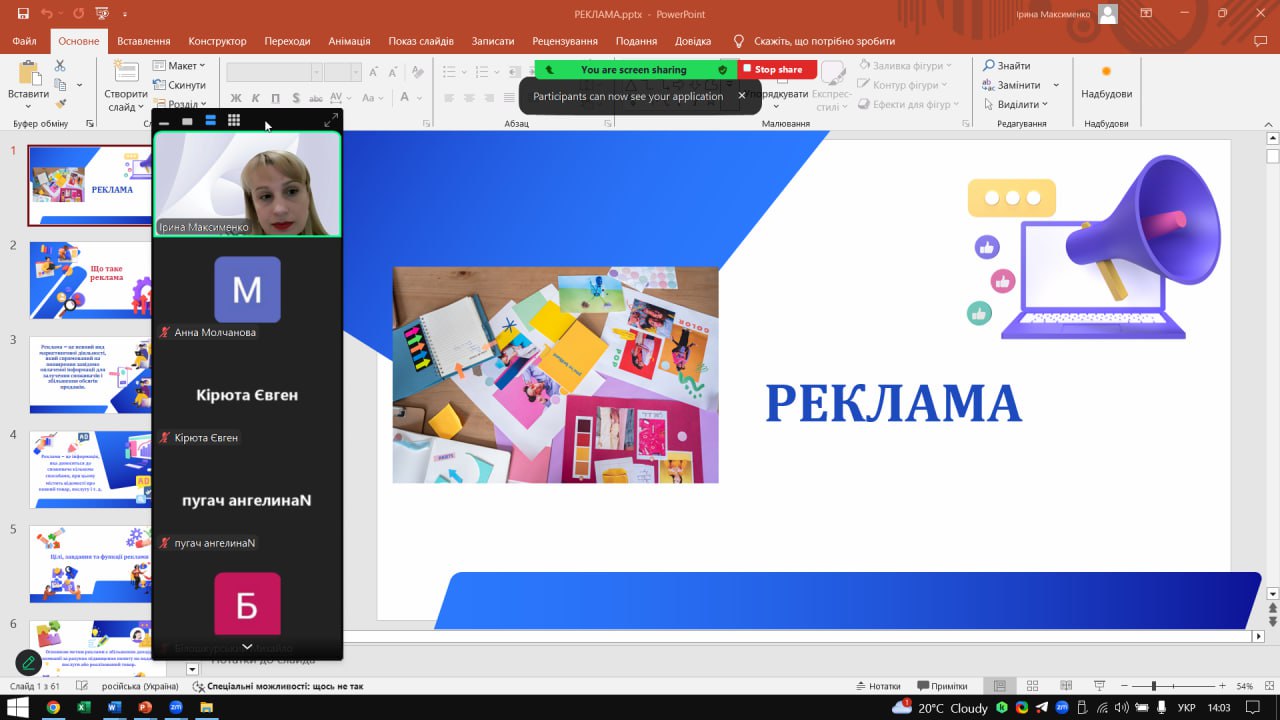Screen dimensions: 1280x720
Task: Click the Скинути reset button
Action: pos(180,85)
